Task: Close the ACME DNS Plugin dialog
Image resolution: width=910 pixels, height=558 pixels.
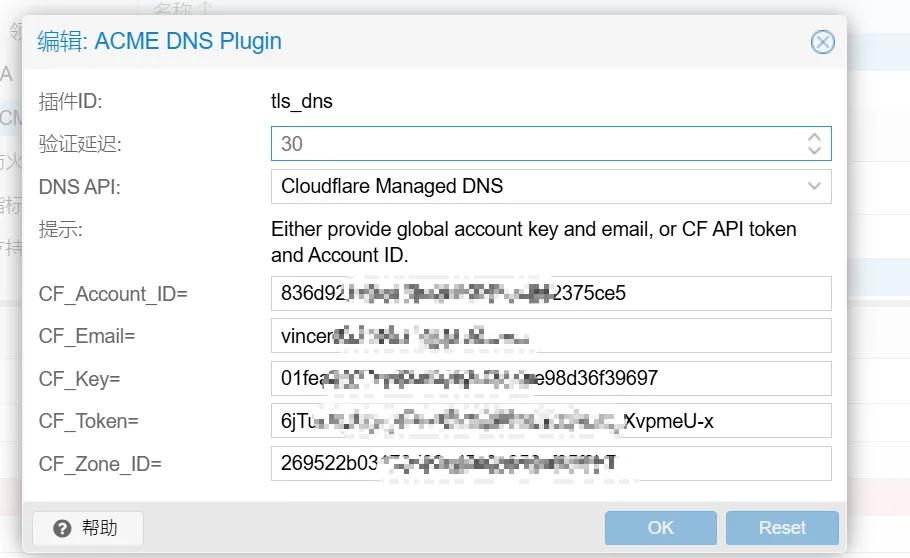Action: pyautogui.click(x=822, y=42)
